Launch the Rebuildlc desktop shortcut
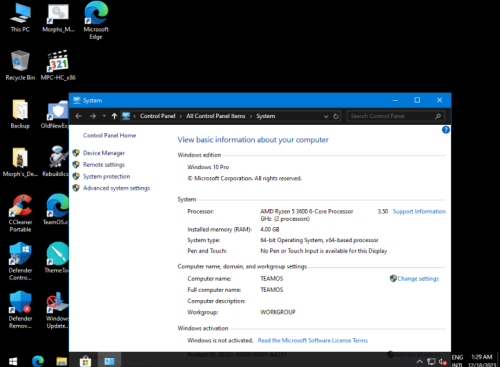Image resolution: width=500 pixels, height=367 pixels. (x=55, y=162)
